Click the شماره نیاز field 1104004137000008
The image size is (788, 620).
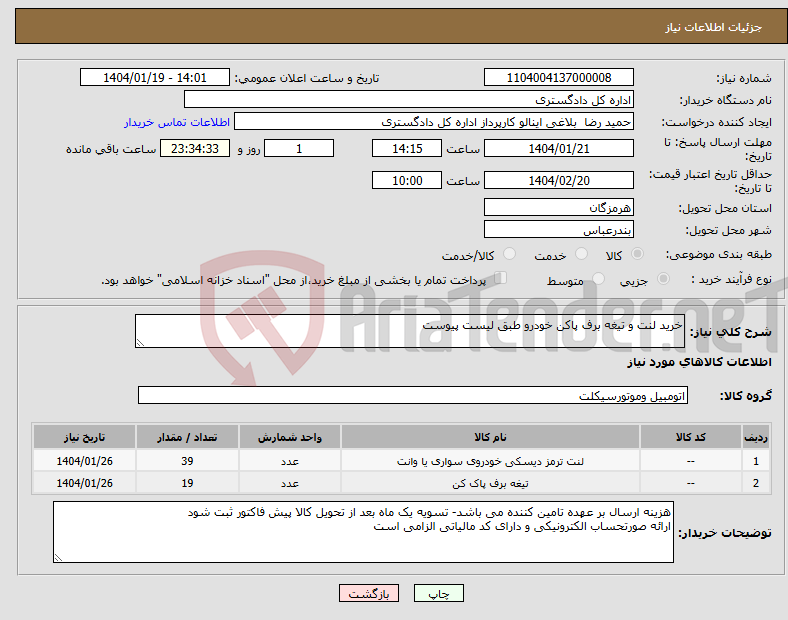tap(558, 77)
